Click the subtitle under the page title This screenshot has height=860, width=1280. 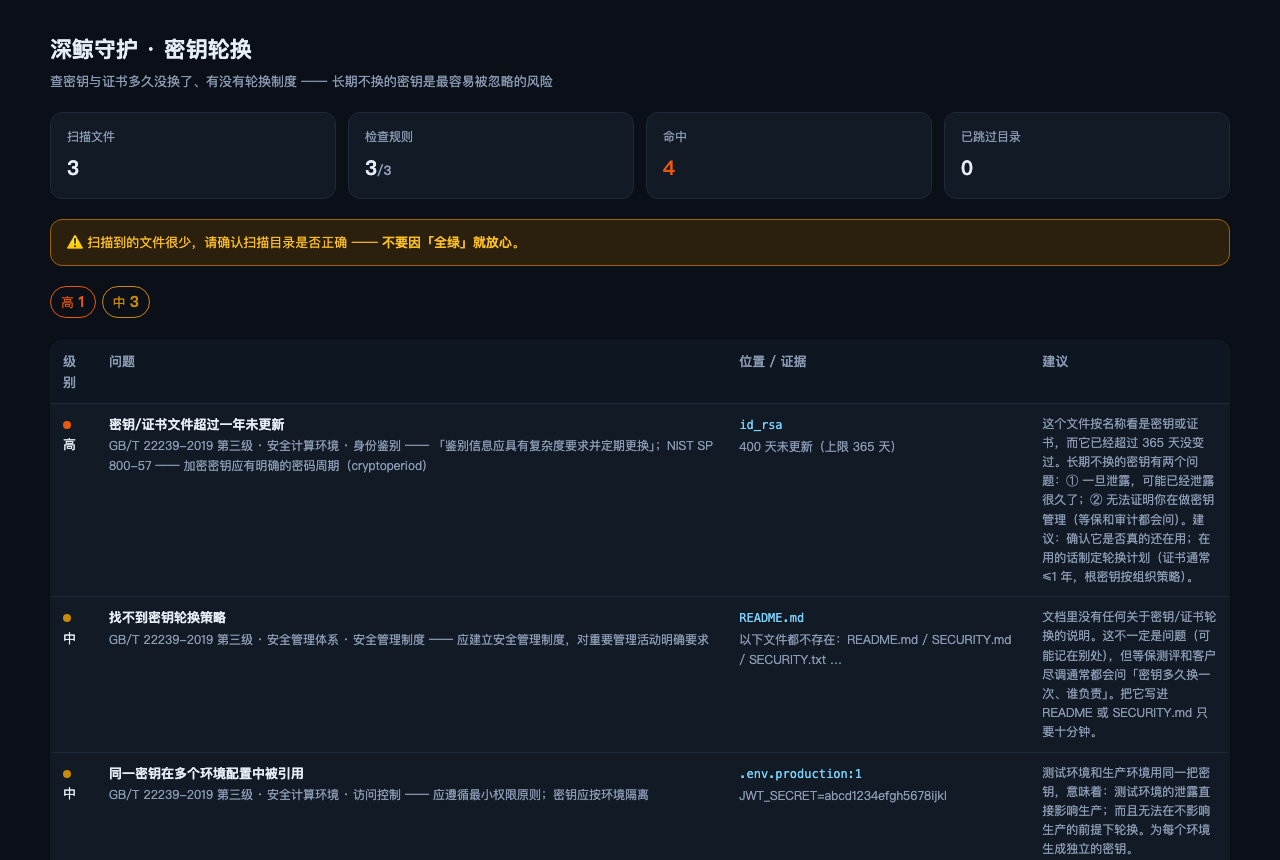[x=301, y=81]
